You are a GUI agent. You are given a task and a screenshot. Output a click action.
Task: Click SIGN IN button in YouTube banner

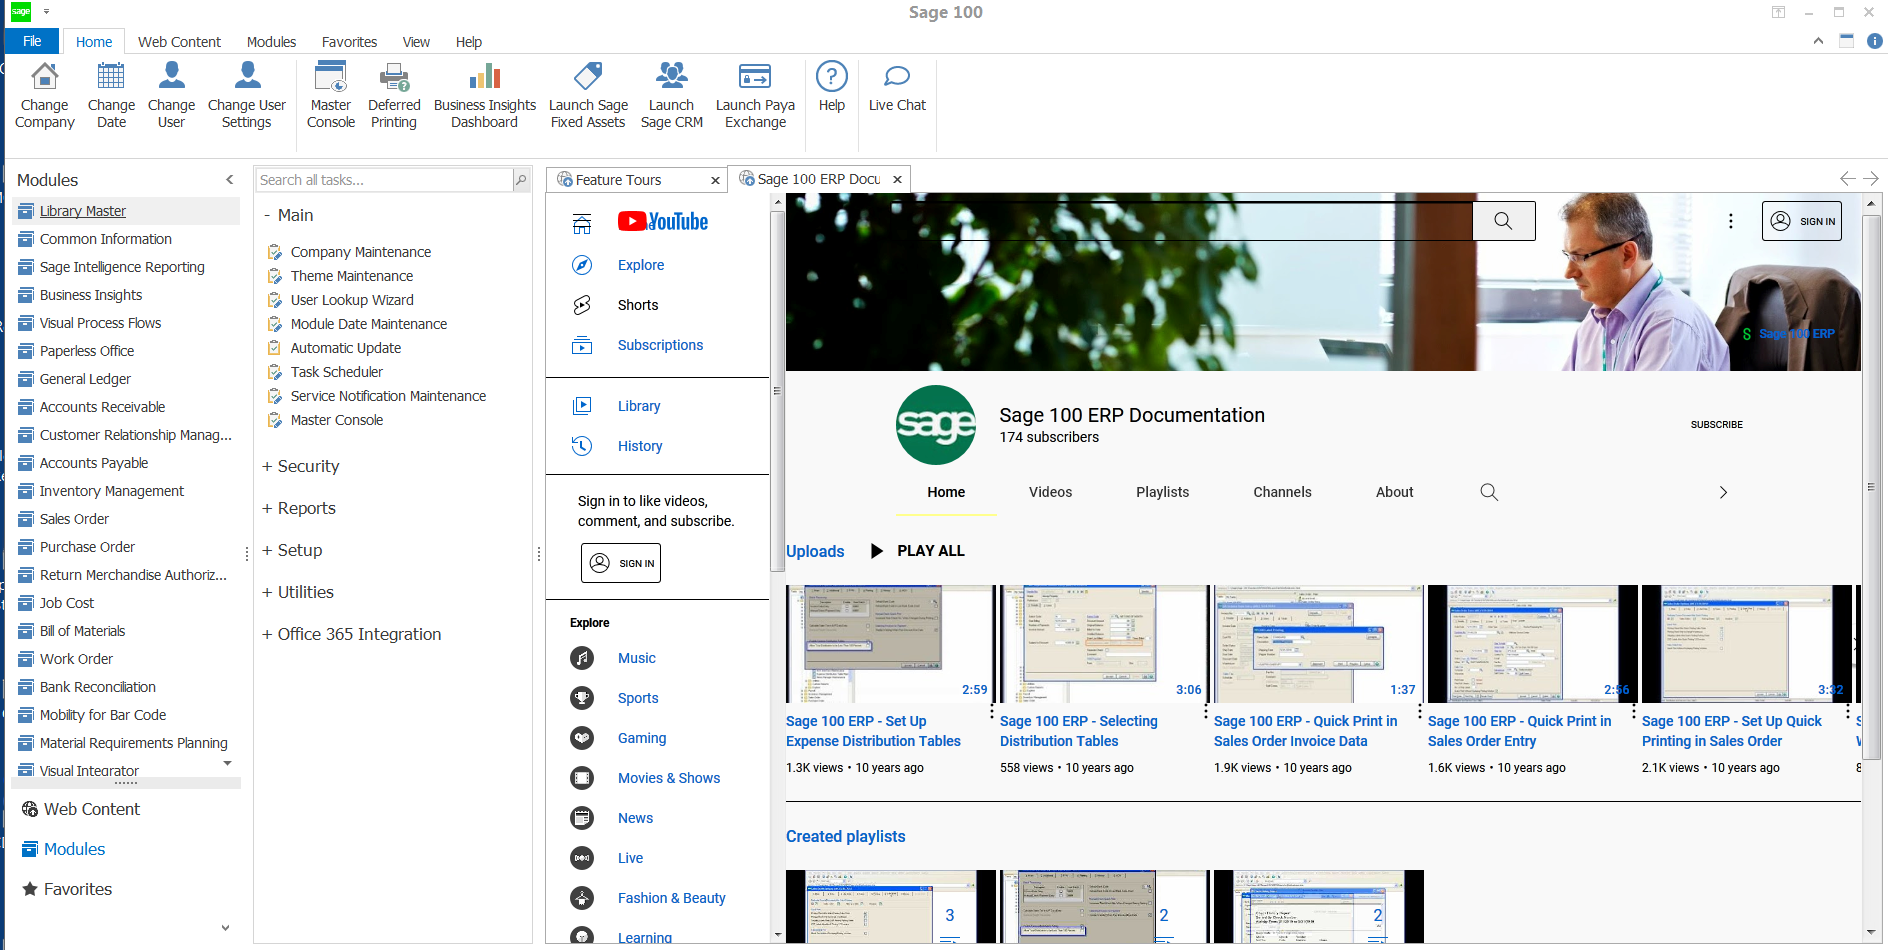pyautogui.click(x=1801, y=221)
